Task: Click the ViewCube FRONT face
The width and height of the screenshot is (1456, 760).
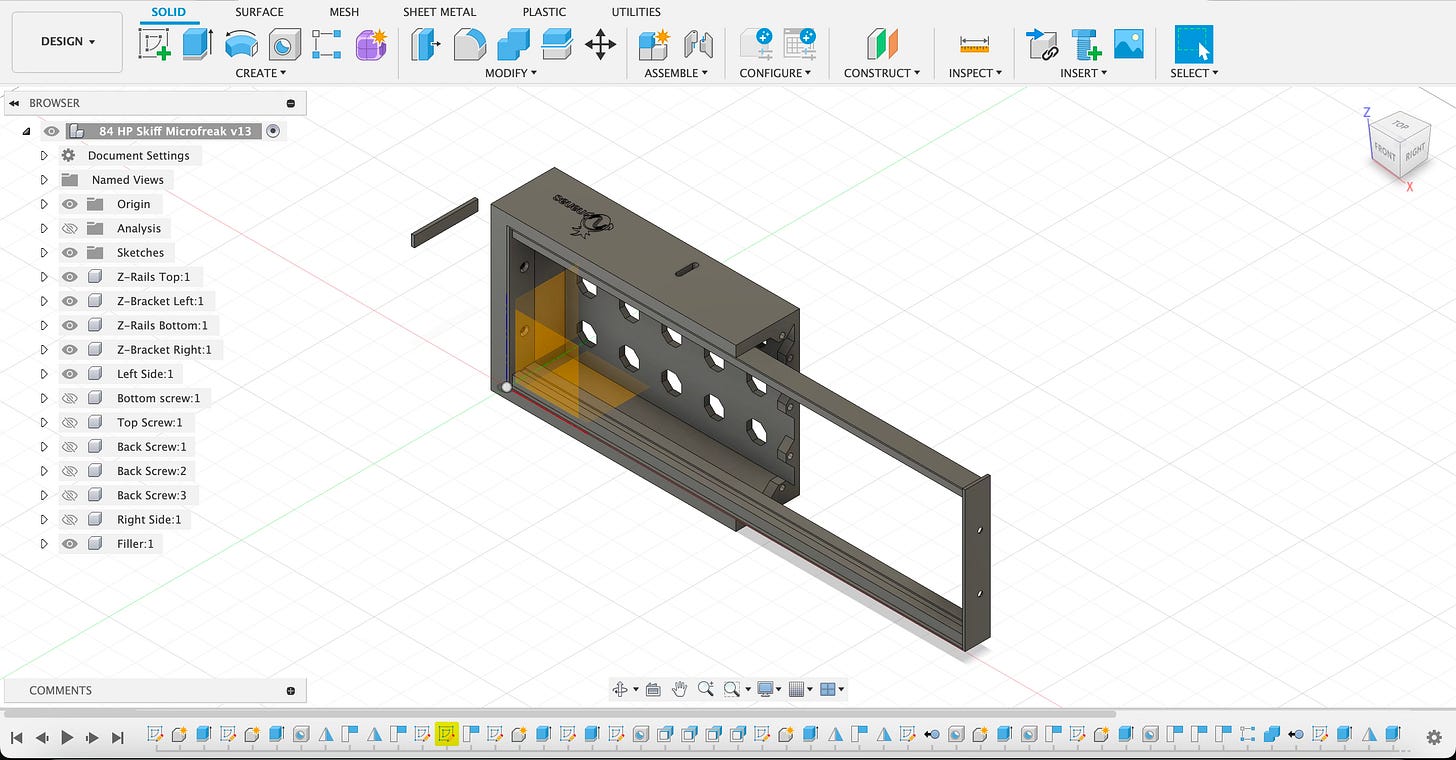Action: (1384, 151)
